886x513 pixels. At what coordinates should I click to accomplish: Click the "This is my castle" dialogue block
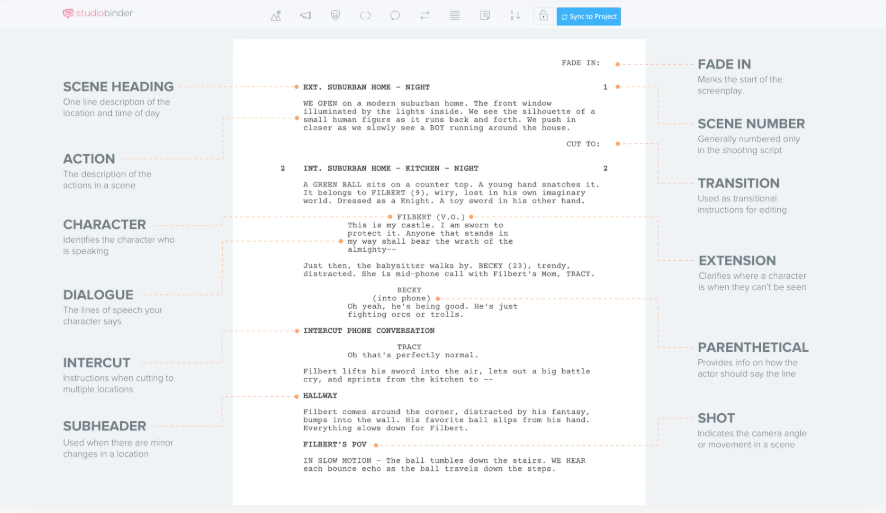(x=430, y=237)
